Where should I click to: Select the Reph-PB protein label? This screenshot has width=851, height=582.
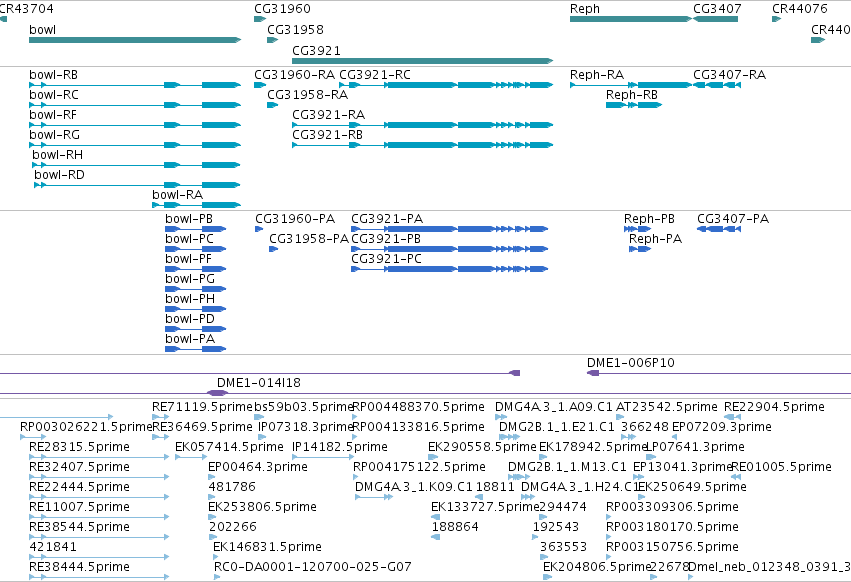coord(649,219)
